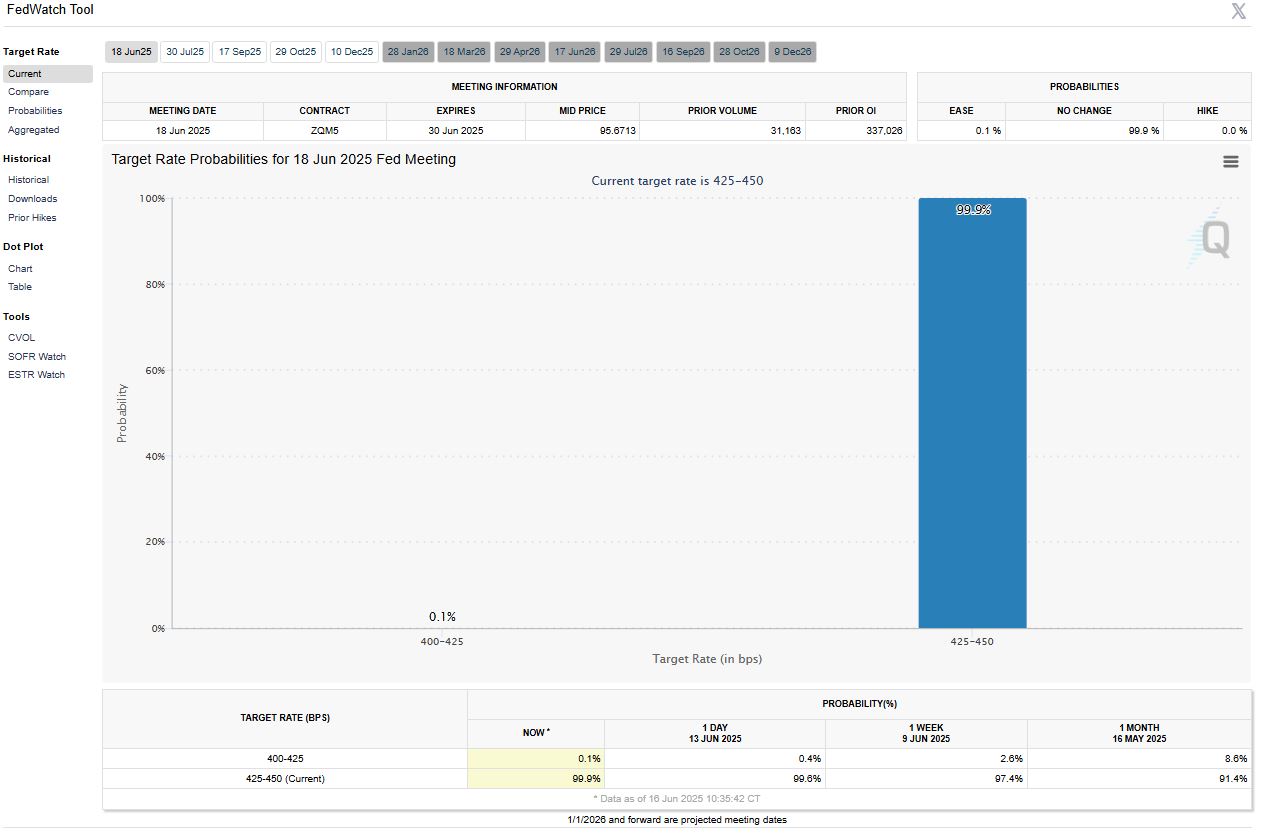Click the 0.1% label above 400-425 on the chart
This screenshot has height=833, width=1261.
pyautogui.click(x=442, y=617)
